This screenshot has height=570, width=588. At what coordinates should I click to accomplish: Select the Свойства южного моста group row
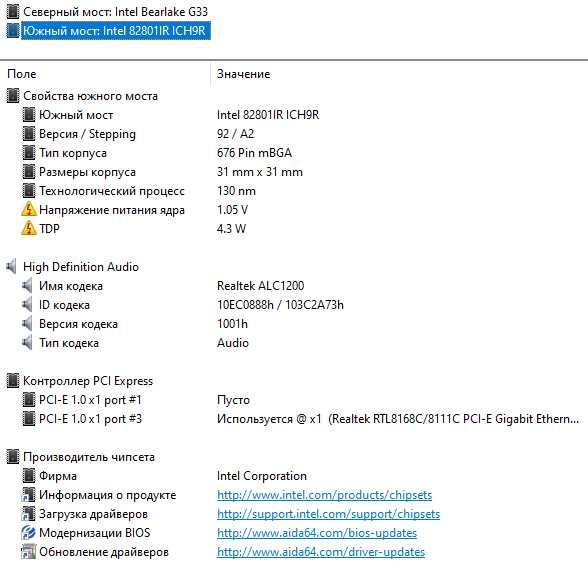click(90, 96)
